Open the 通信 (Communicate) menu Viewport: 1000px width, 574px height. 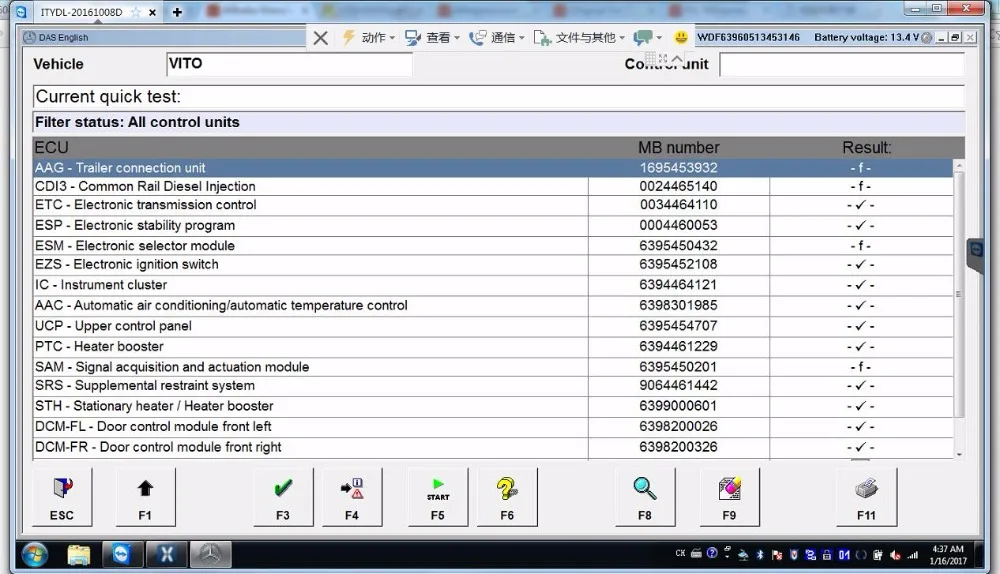point(497,38)
